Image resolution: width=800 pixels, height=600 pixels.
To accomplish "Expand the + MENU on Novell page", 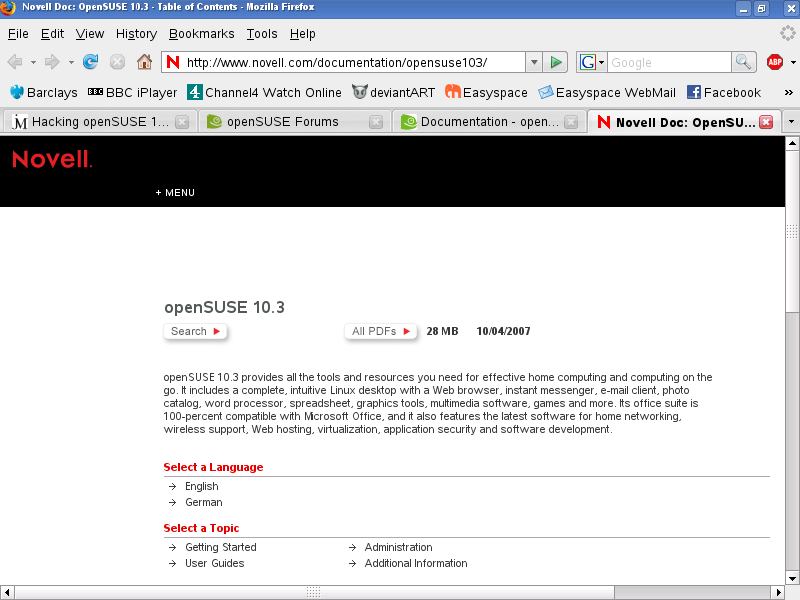I will (175, 193).
